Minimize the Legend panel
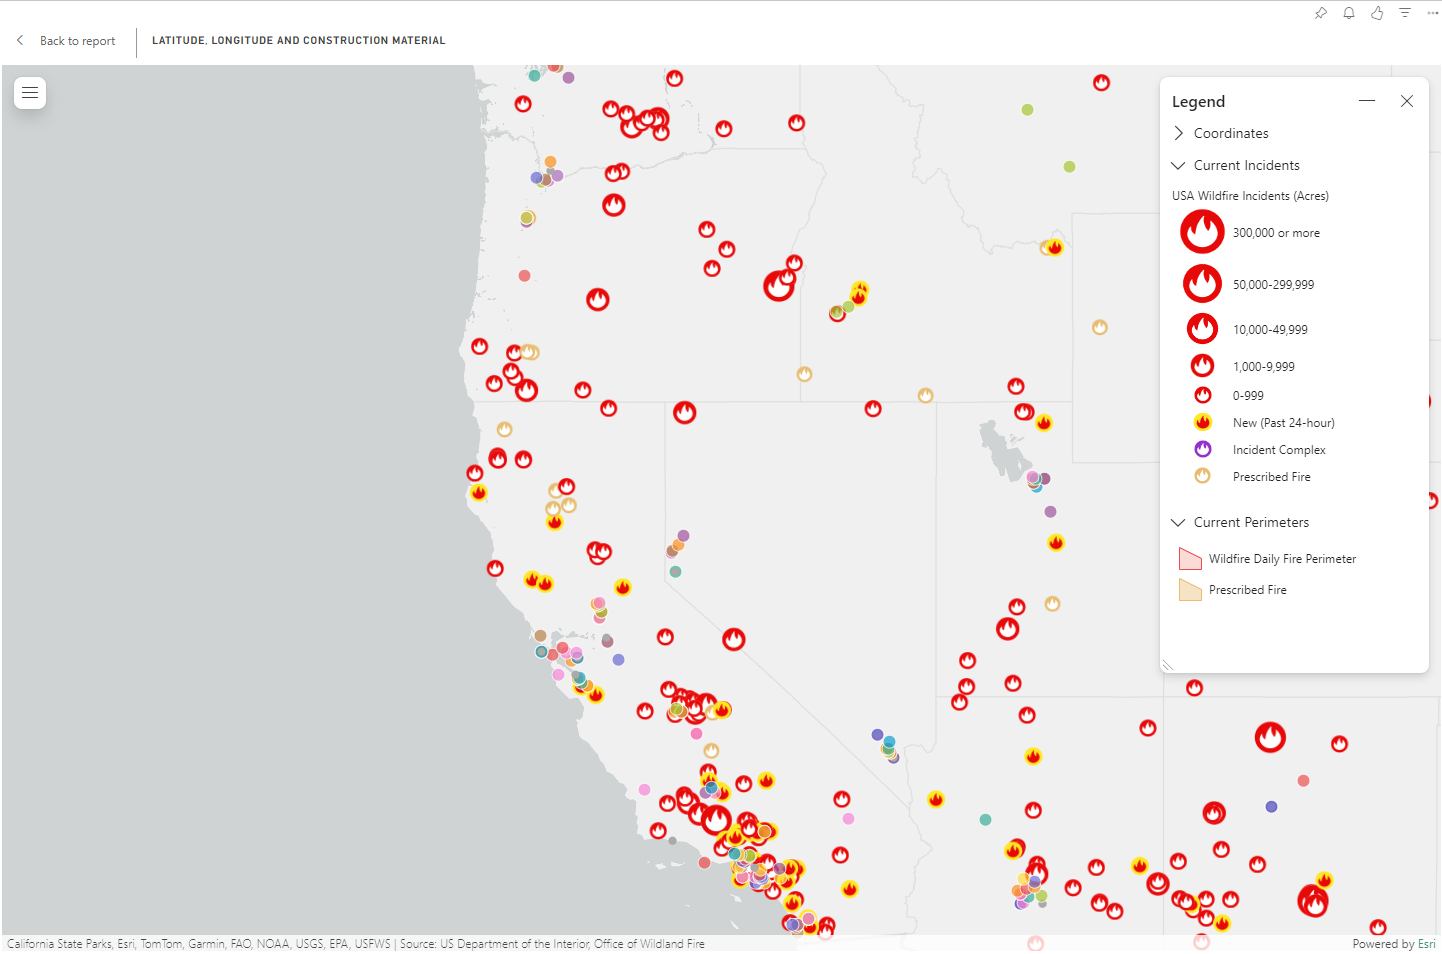The height and width of the screenshot is (954, 1442). 1367,101
